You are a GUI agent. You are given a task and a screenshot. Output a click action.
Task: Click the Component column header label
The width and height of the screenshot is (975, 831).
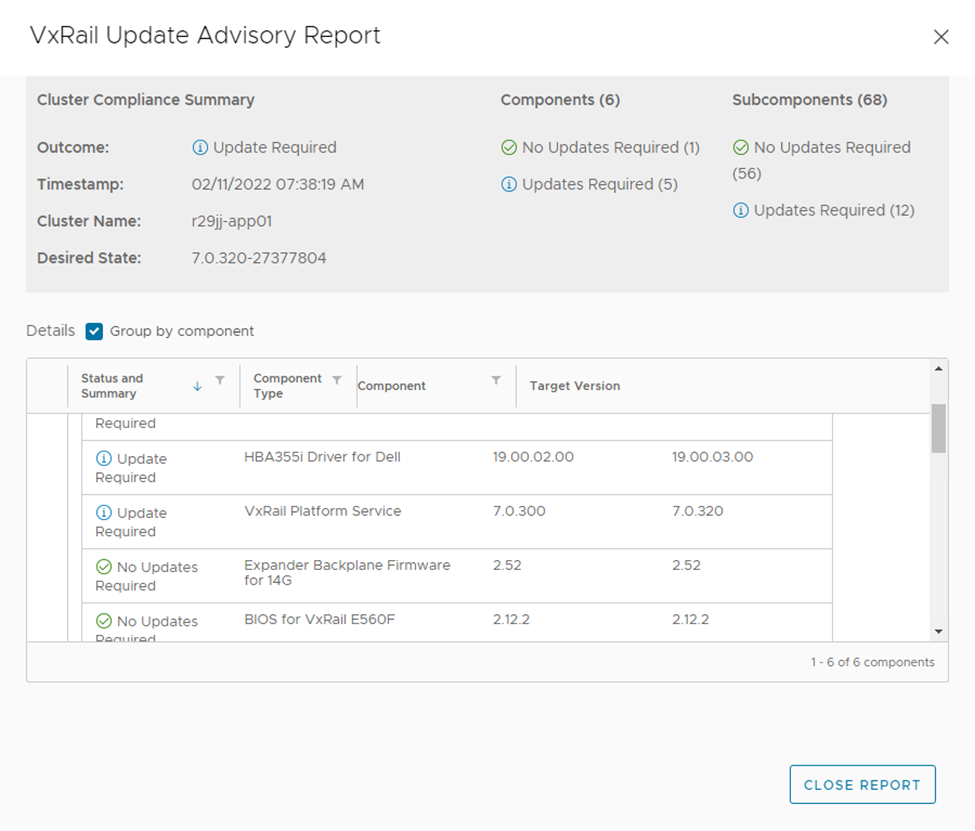[392, 386]
